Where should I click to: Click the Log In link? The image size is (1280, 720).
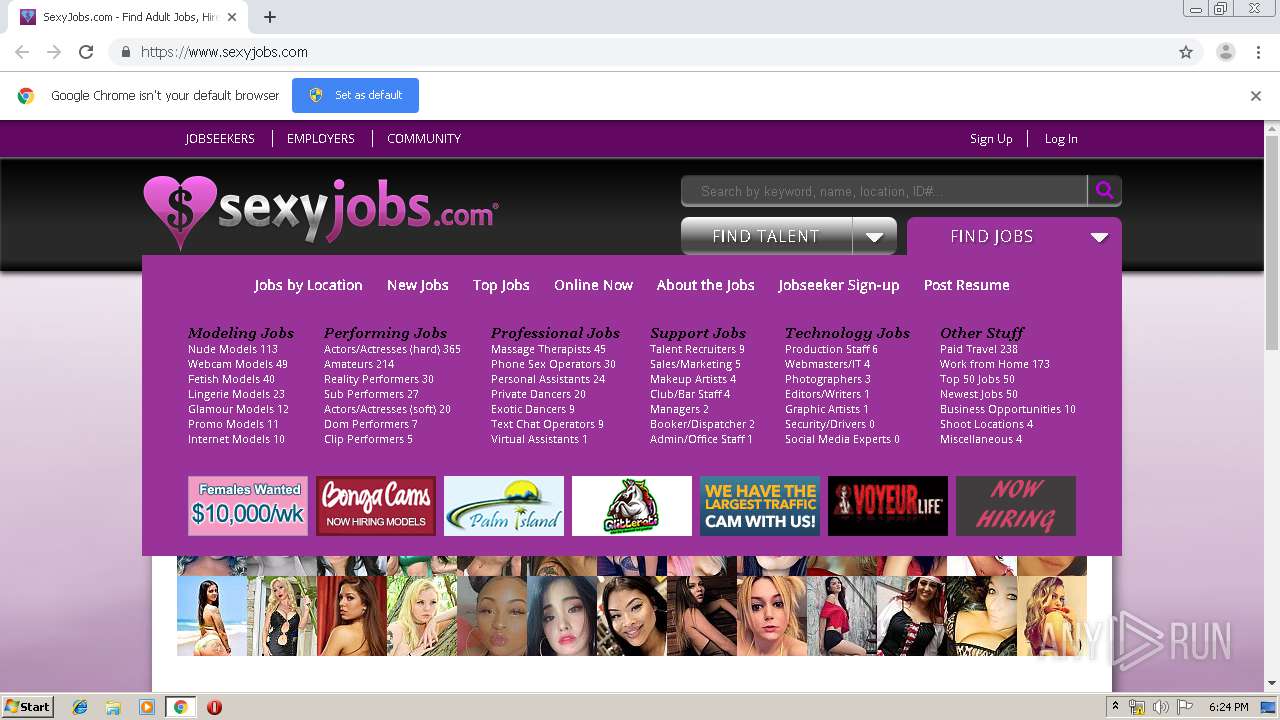[1061, 139]
